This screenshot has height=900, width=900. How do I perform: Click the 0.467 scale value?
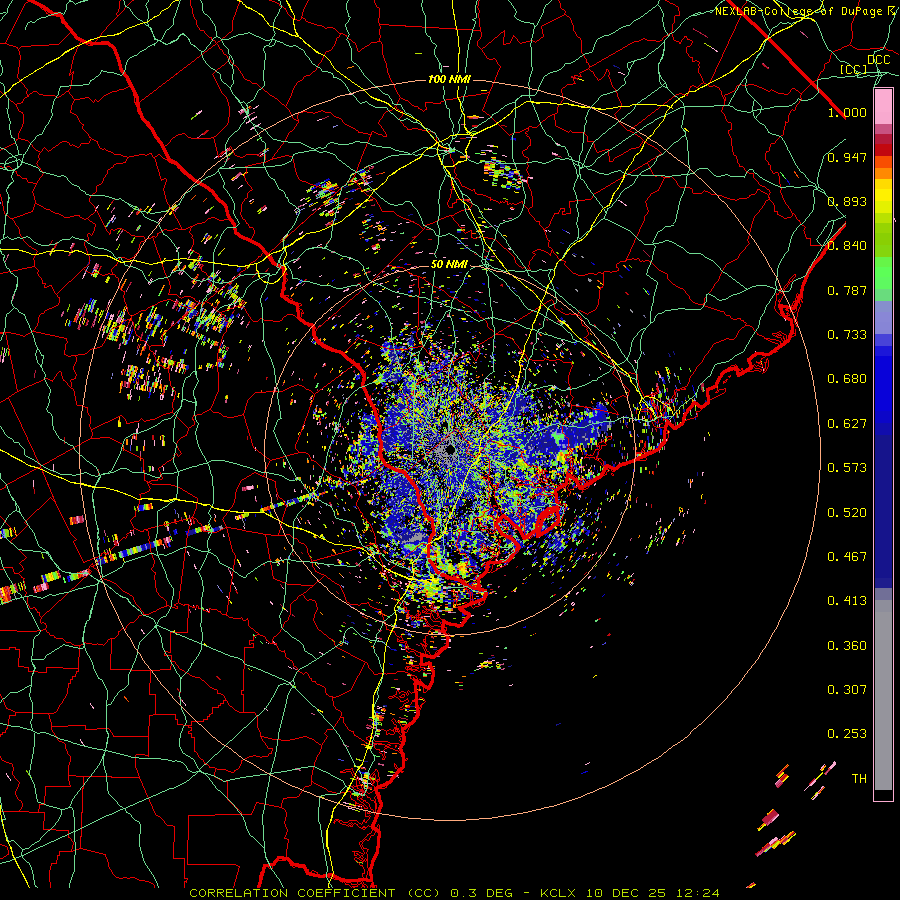847,557
